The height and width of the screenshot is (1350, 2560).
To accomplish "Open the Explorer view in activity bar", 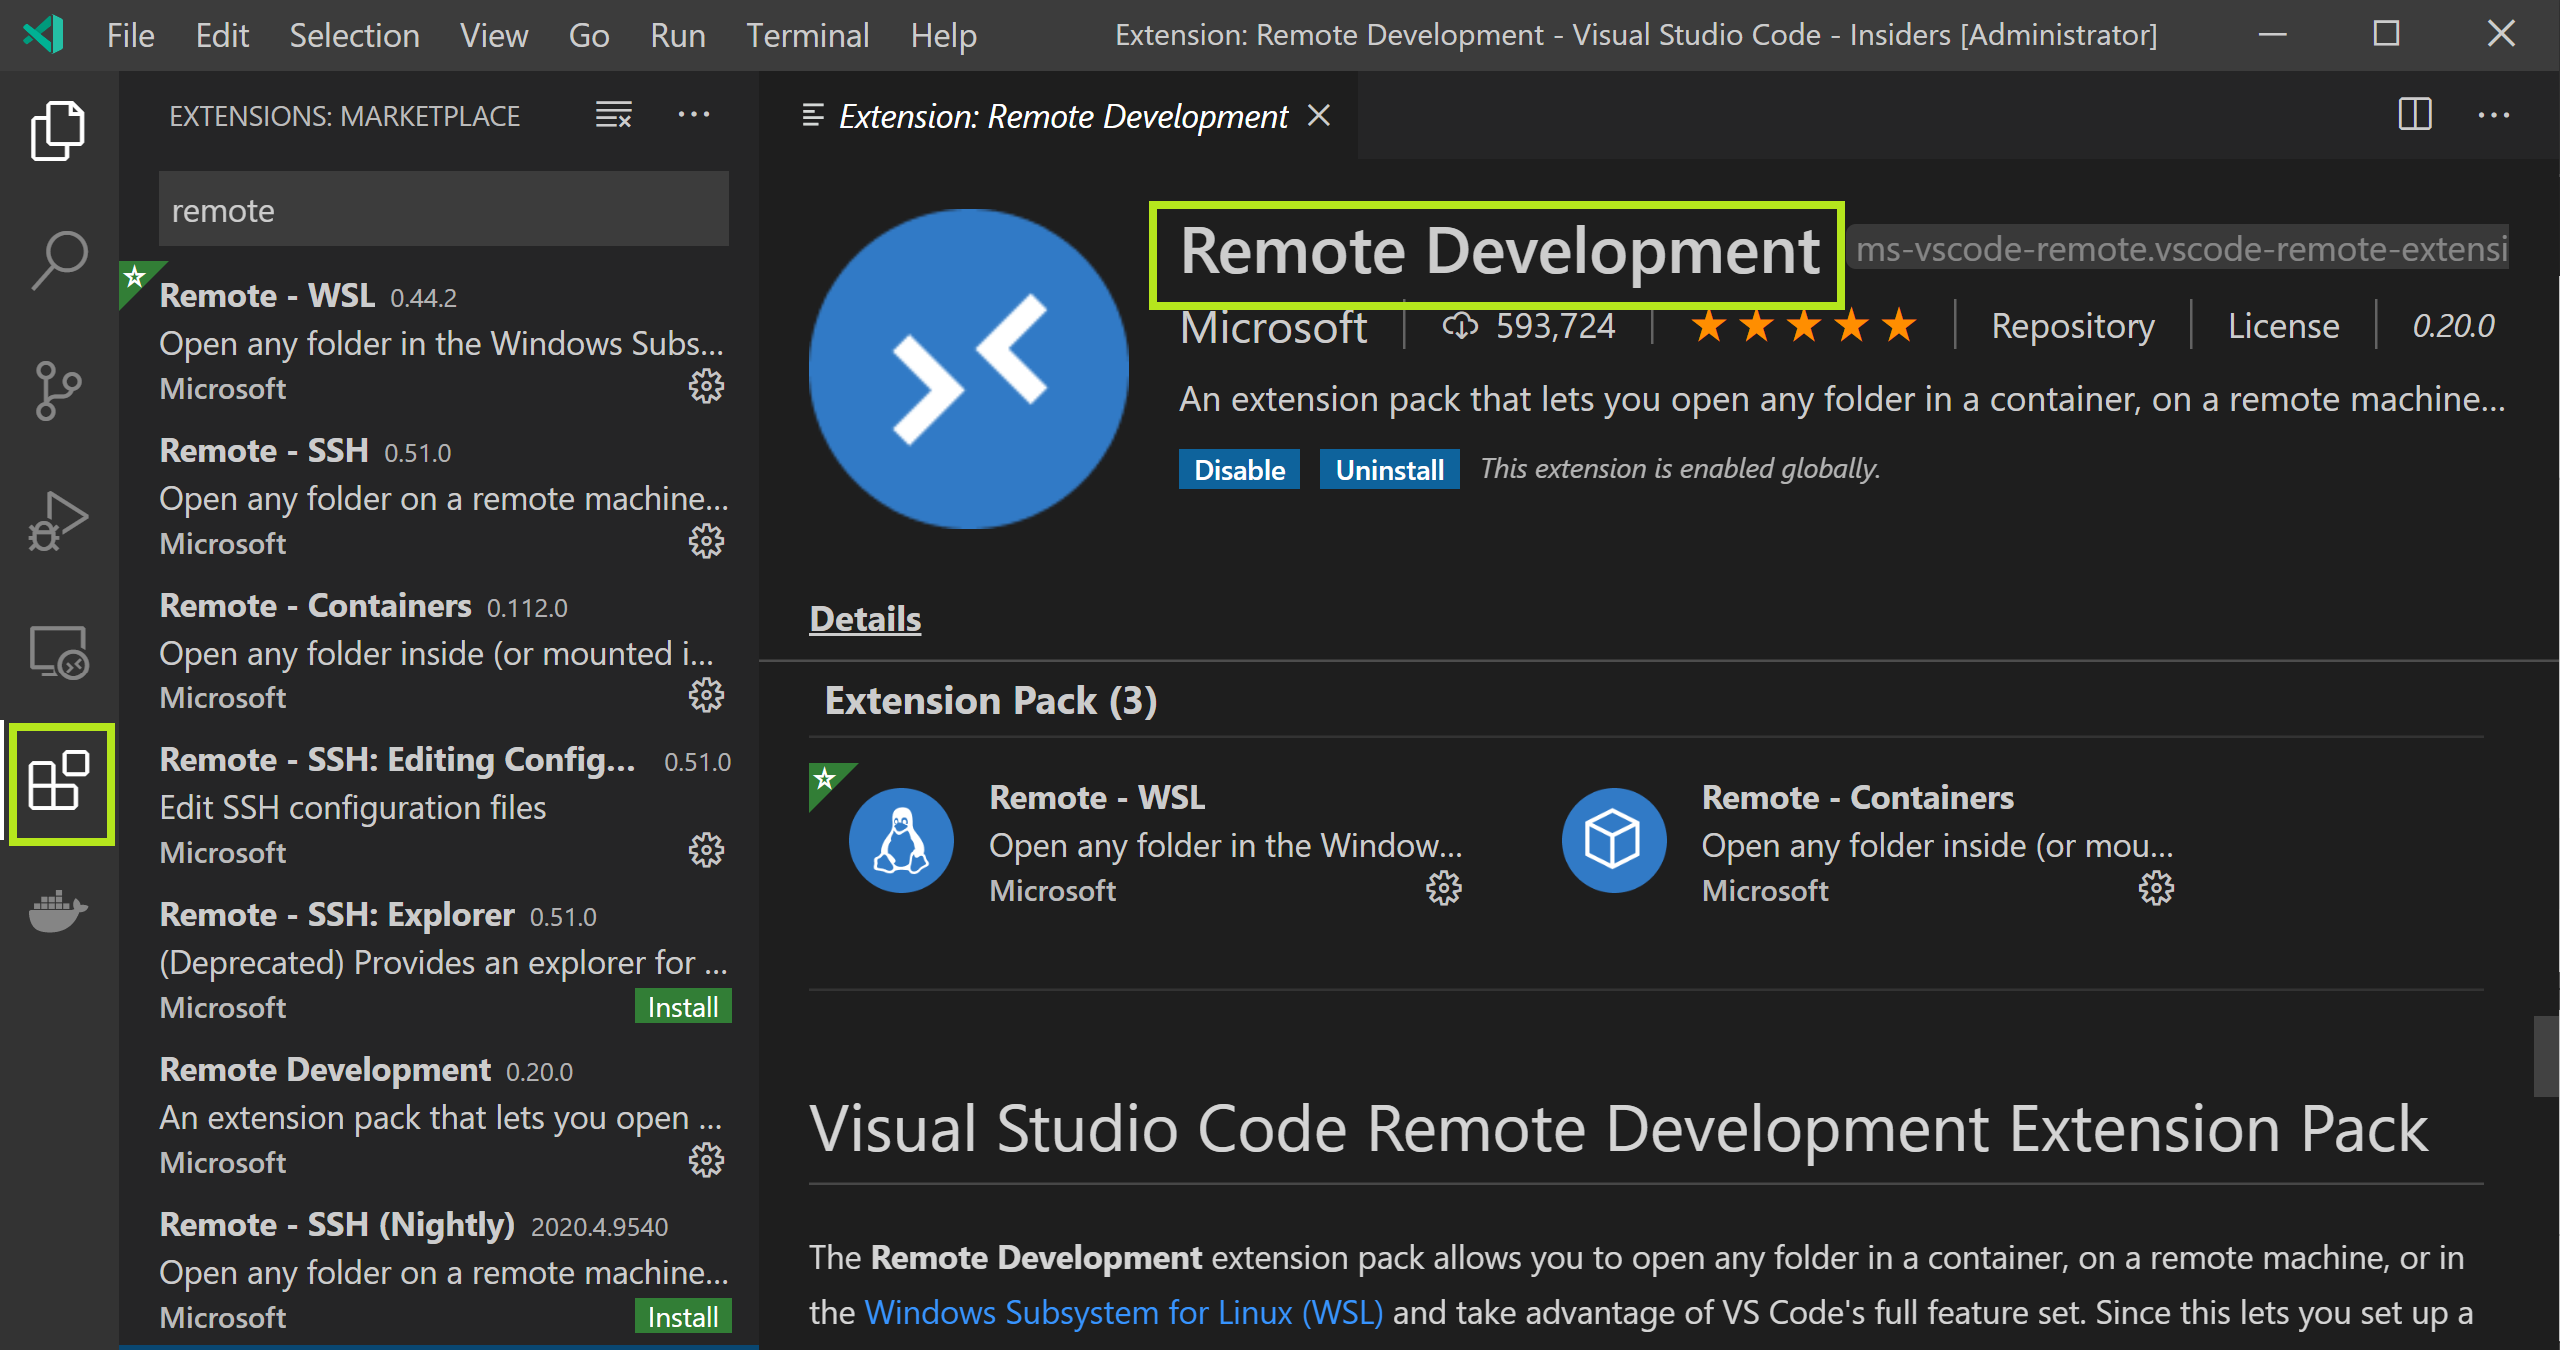I will (58, 130).
